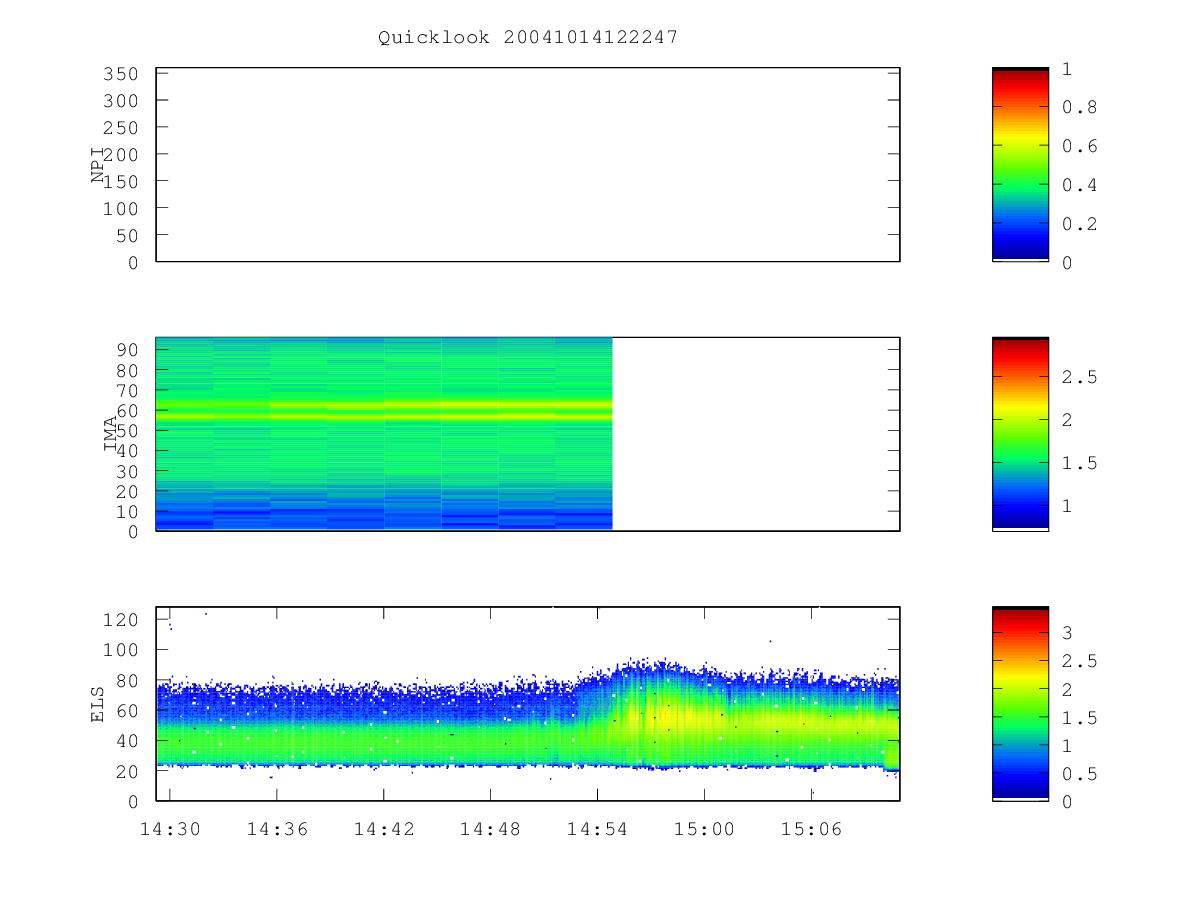The width and height of the screenshot is (1200, 900).
Task: Click the NPI color bar scale
Action: [1020, 165]
